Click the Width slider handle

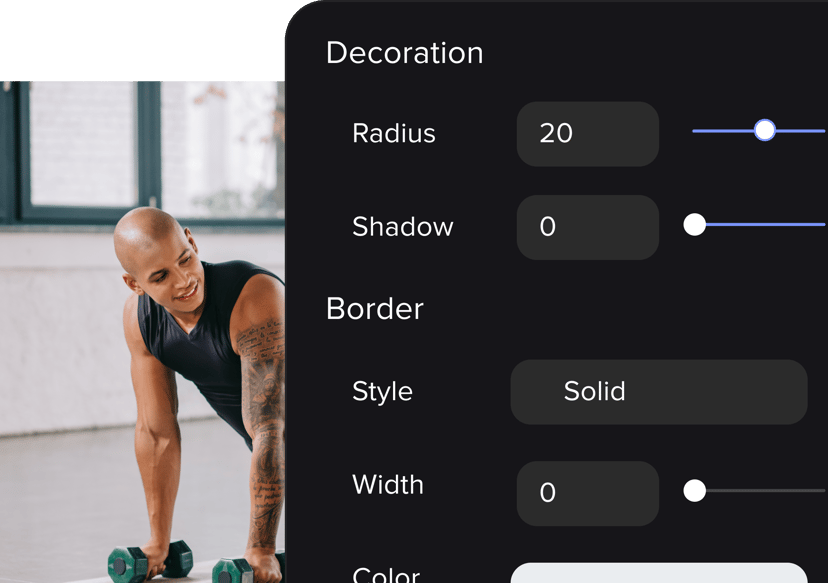tap(694, 491)
